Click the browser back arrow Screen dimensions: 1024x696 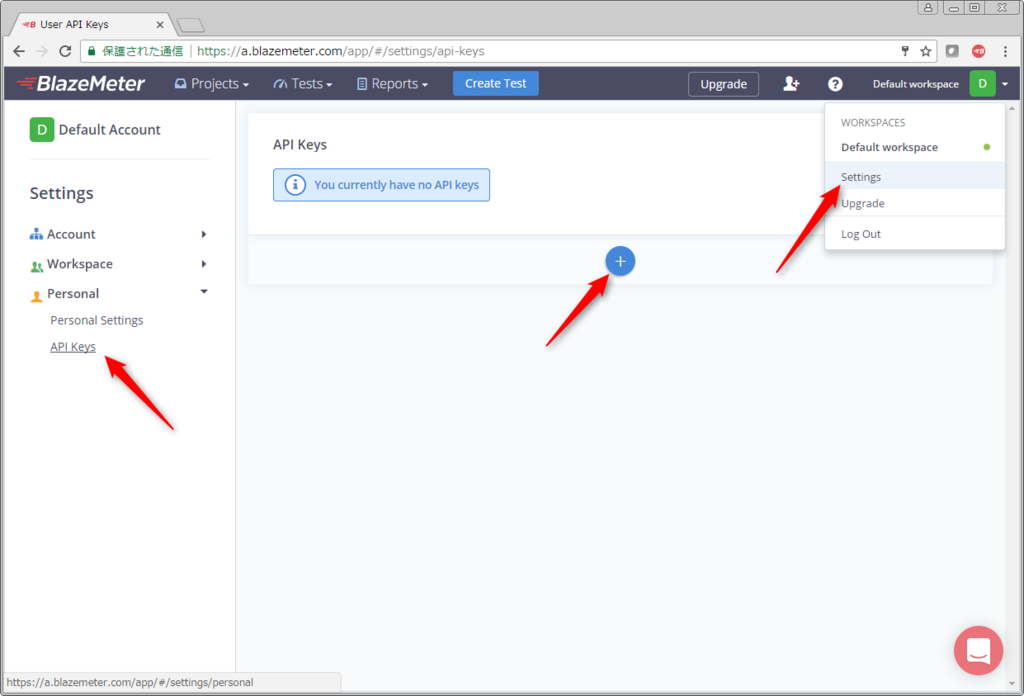(19, 51)
